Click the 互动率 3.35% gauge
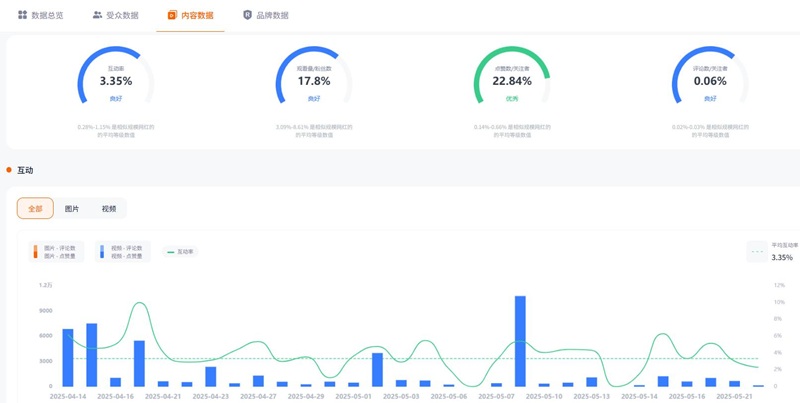This screenshot has width=800, height=403. coord(116,80)
